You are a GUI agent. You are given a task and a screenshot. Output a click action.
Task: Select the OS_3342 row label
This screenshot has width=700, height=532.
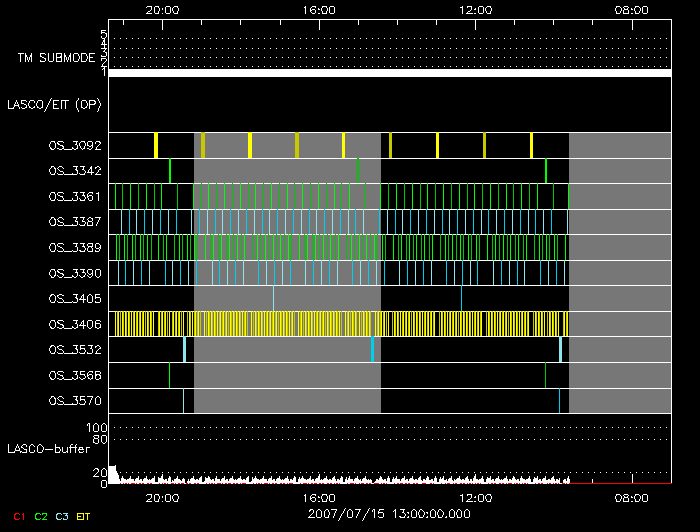73,172
